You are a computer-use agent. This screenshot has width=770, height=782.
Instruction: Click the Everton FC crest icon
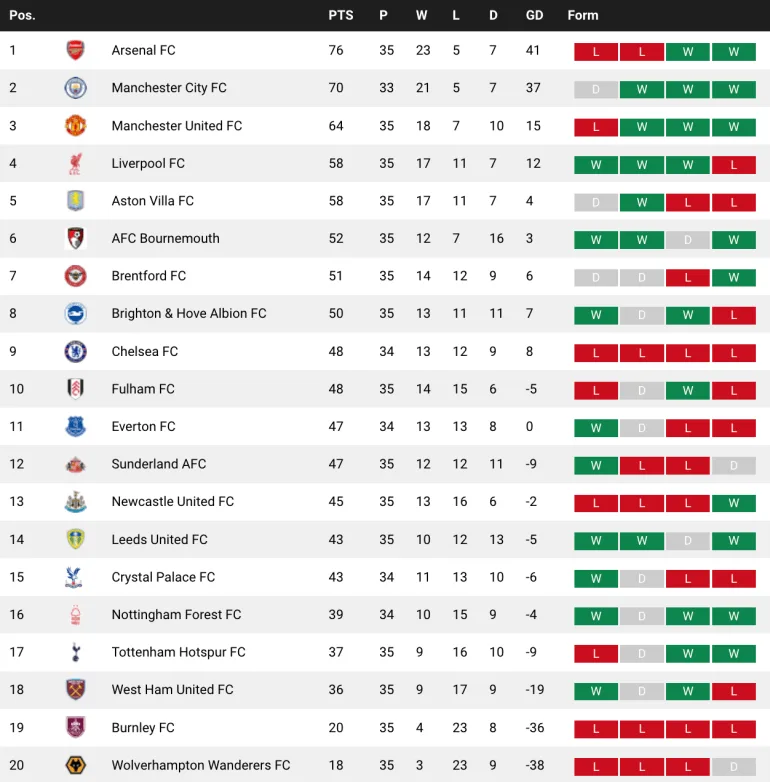point(75,427)
